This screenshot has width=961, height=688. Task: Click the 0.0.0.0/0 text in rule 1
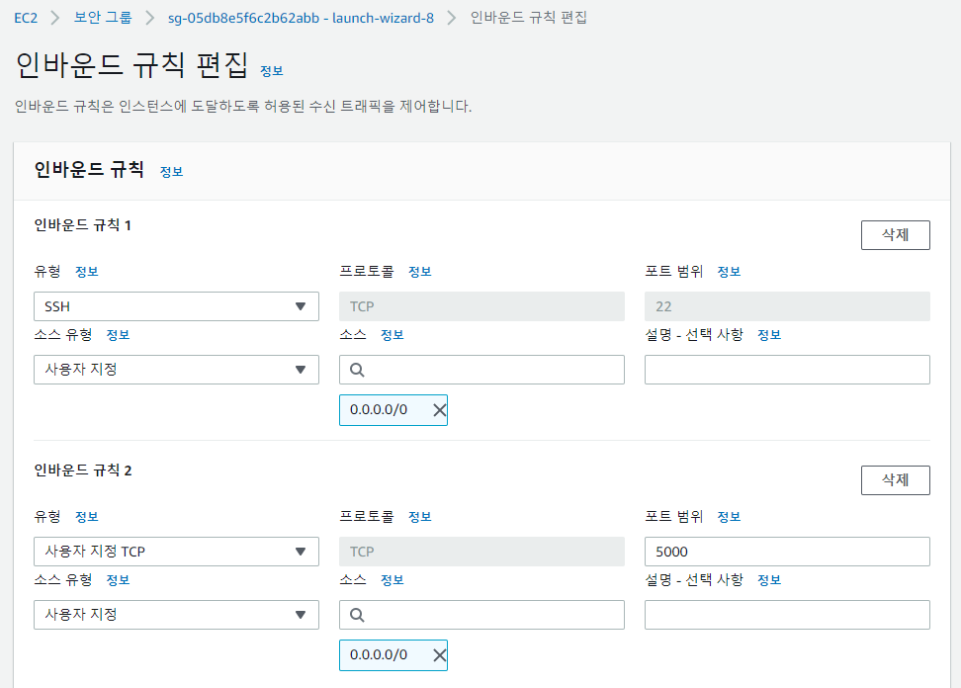coord(378,410)
